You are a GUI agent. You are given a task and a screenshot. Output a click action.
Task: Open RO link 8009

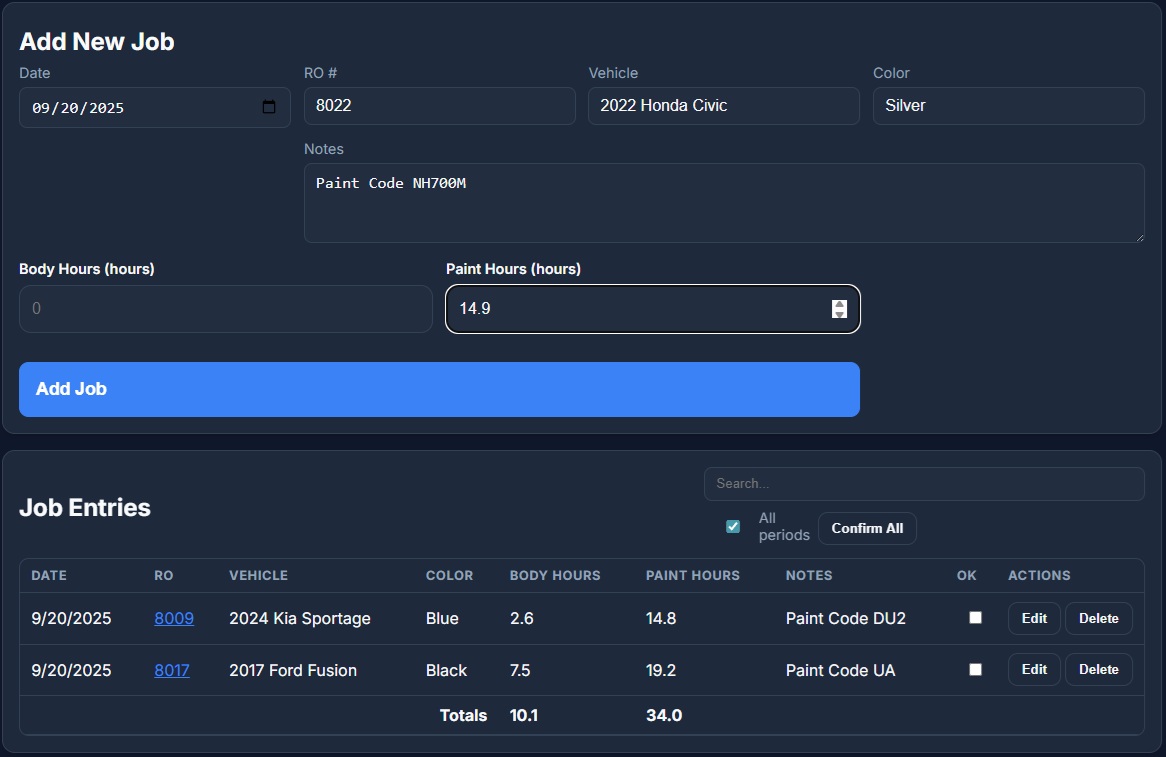(174, 618)
